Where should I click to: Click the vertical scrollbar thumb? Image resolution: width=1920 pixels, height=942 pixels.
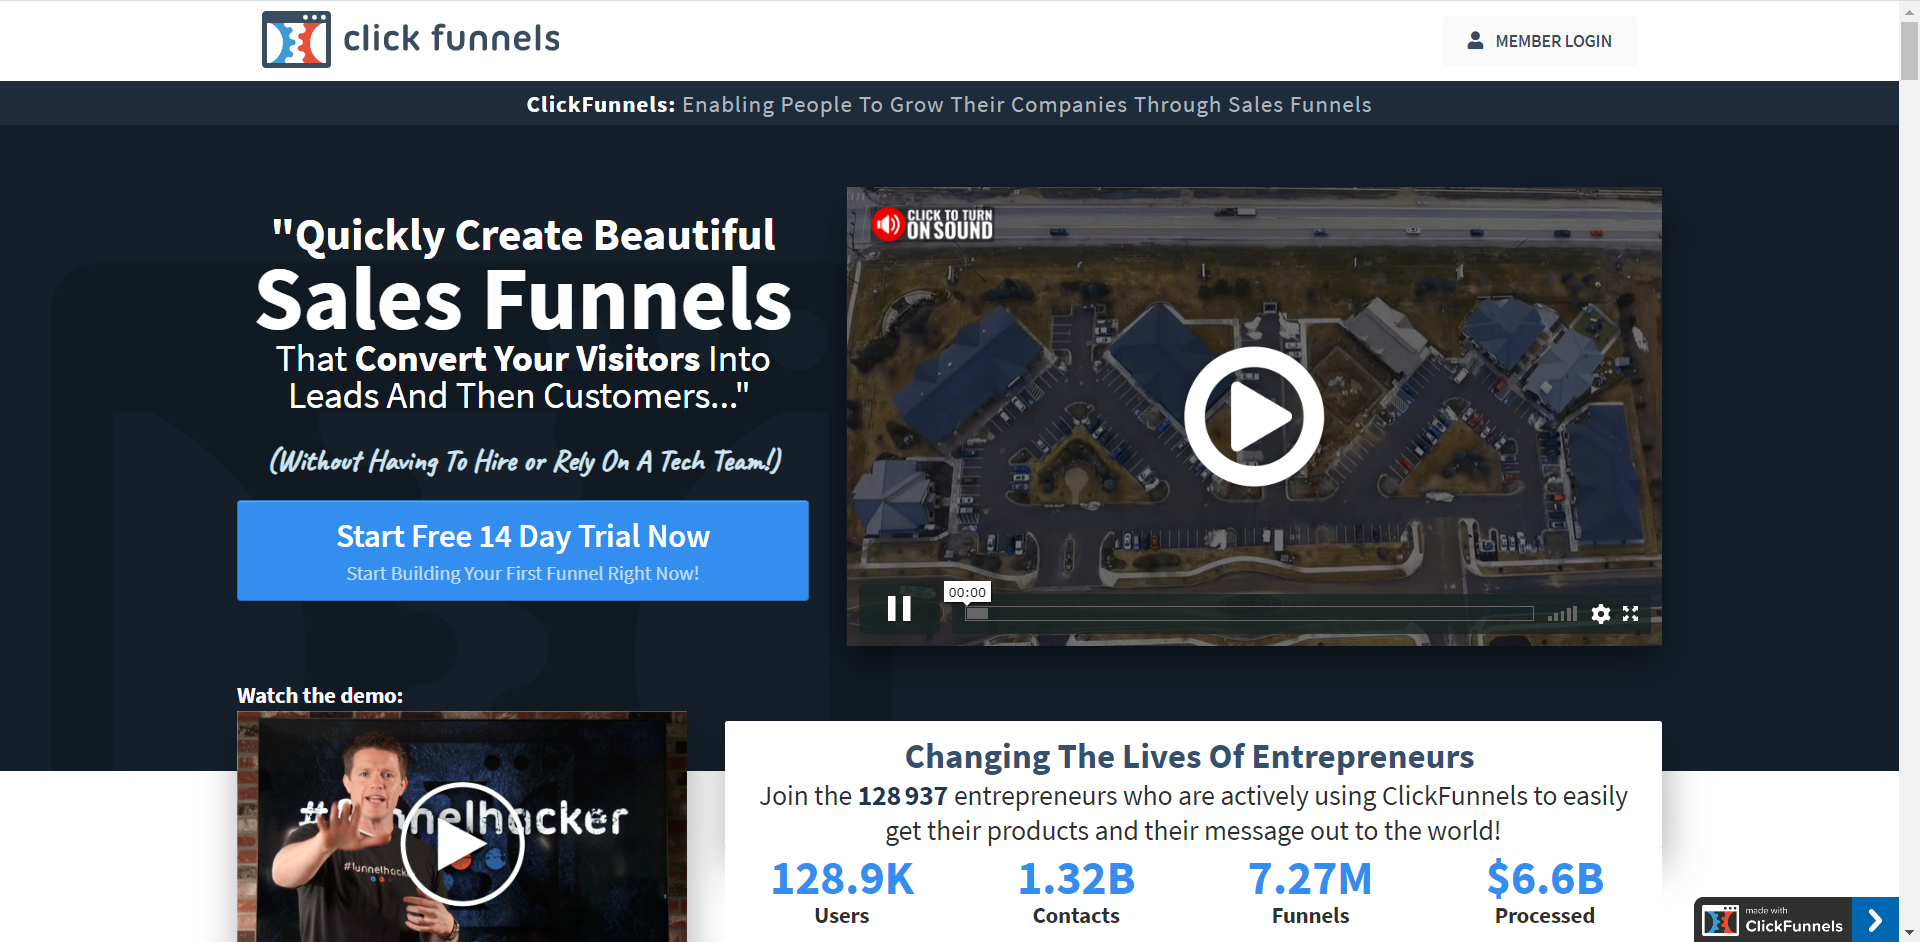(x=1909, y=50)
